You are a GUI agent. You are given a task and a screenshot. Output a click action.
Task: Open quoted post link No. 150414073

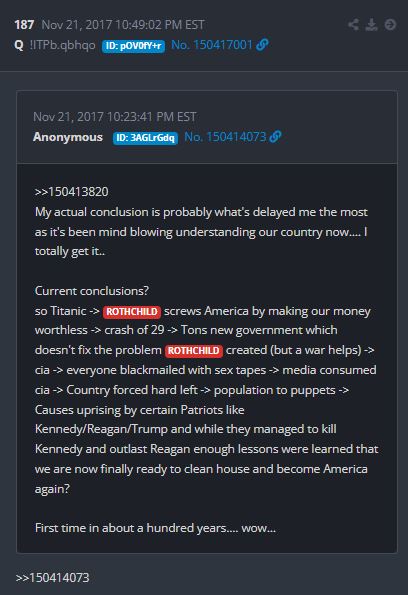225,137
